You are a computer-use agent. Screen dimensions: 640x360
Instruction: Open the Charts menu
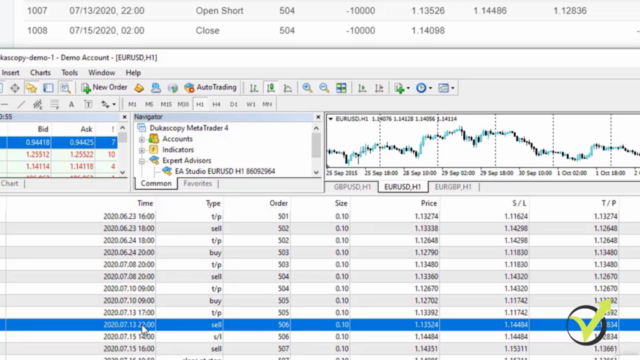40,73
